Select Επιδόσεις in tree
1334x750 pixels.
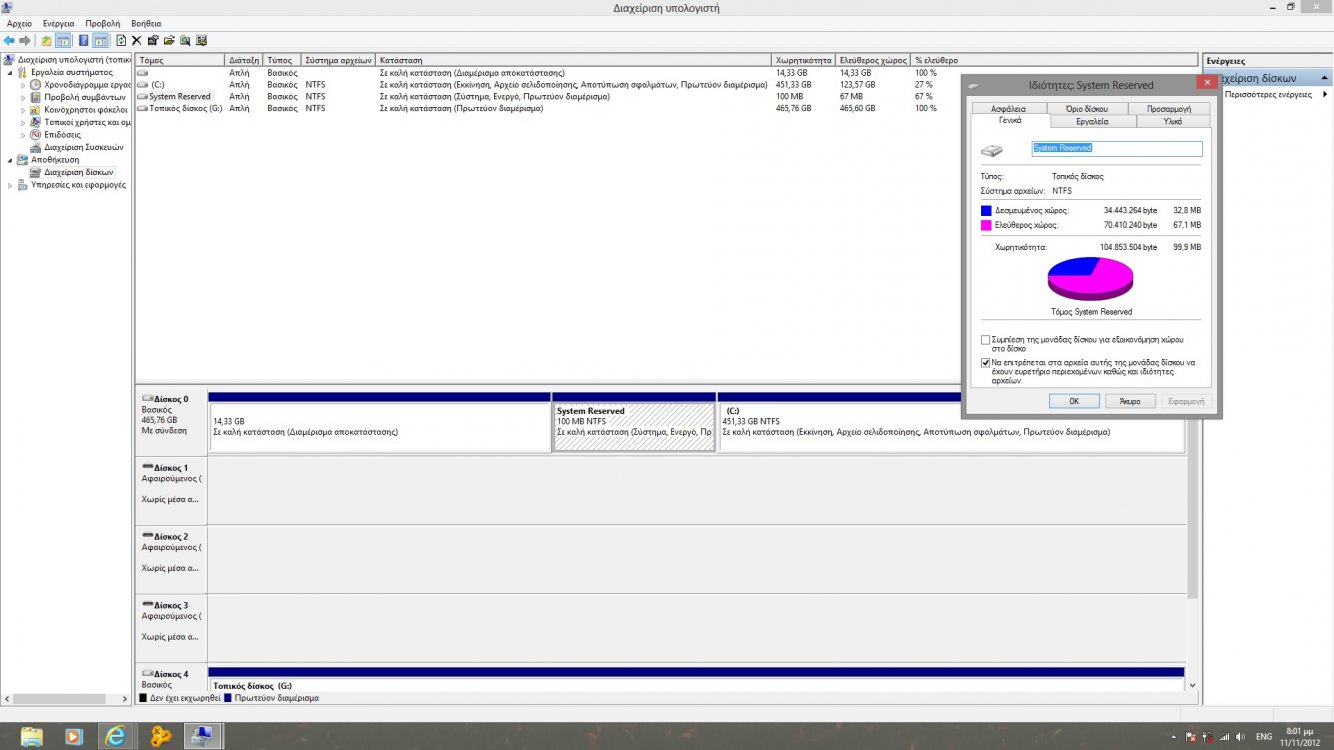[63, 134]
